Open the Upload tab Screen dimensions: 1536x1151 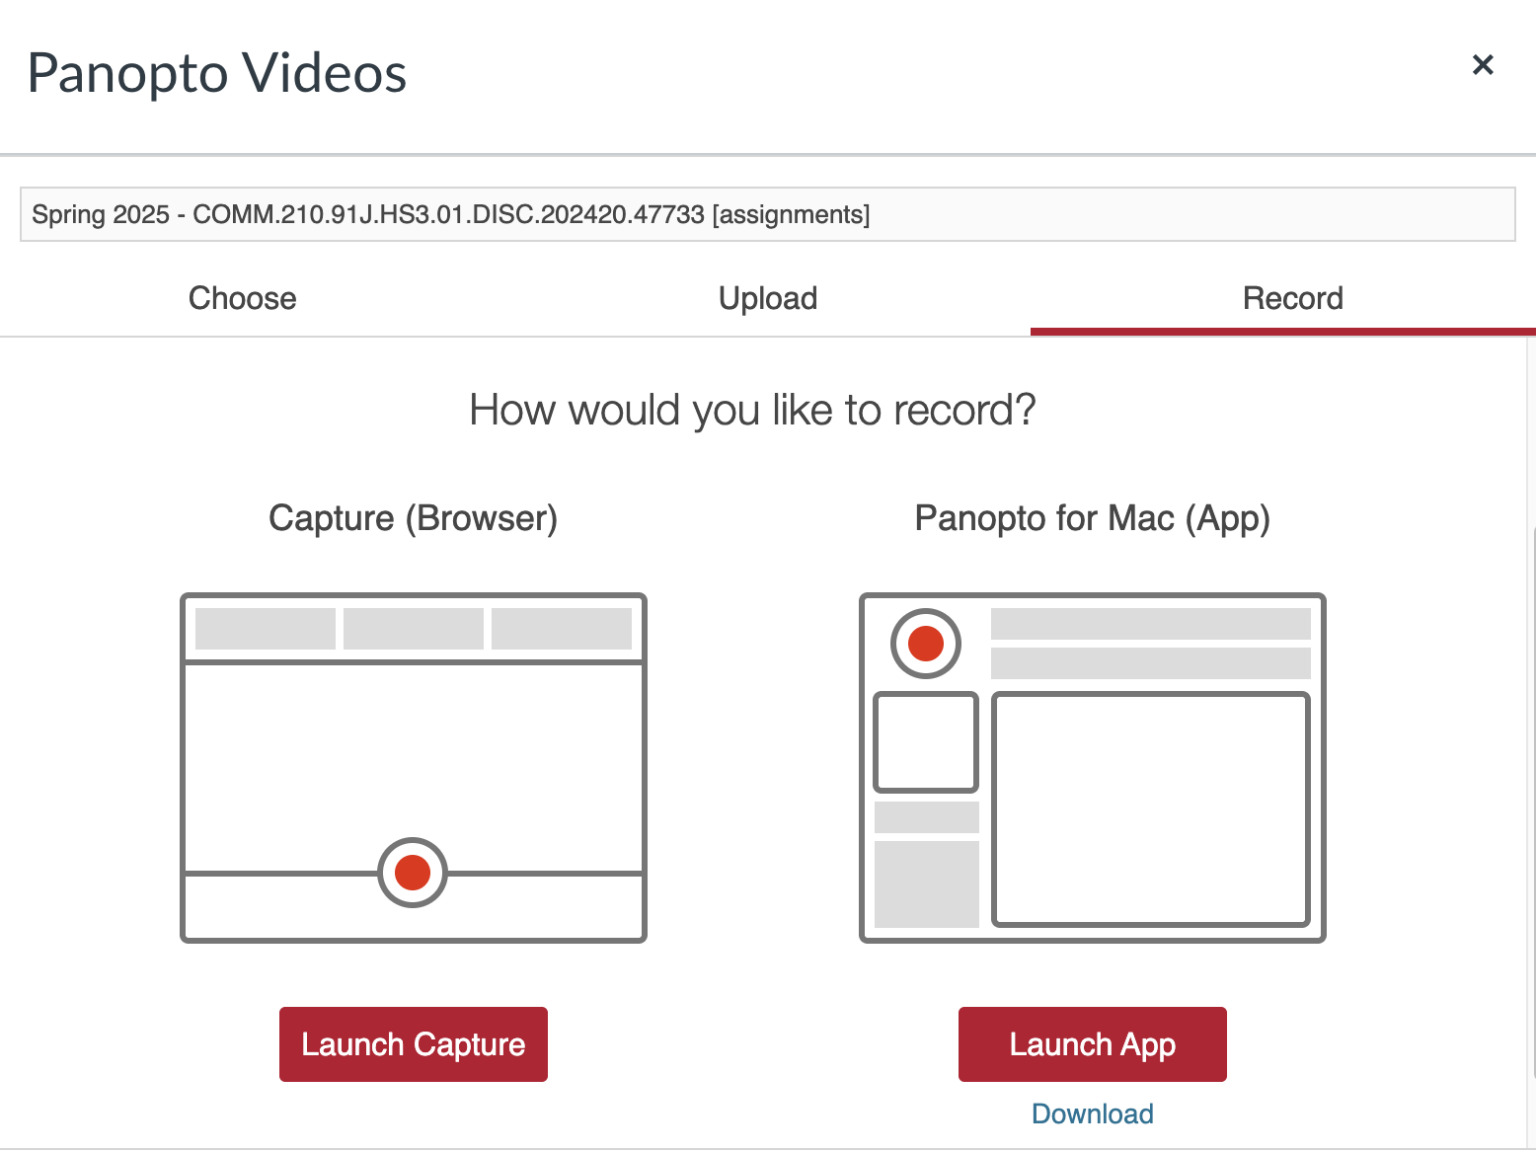click(767, 298)
